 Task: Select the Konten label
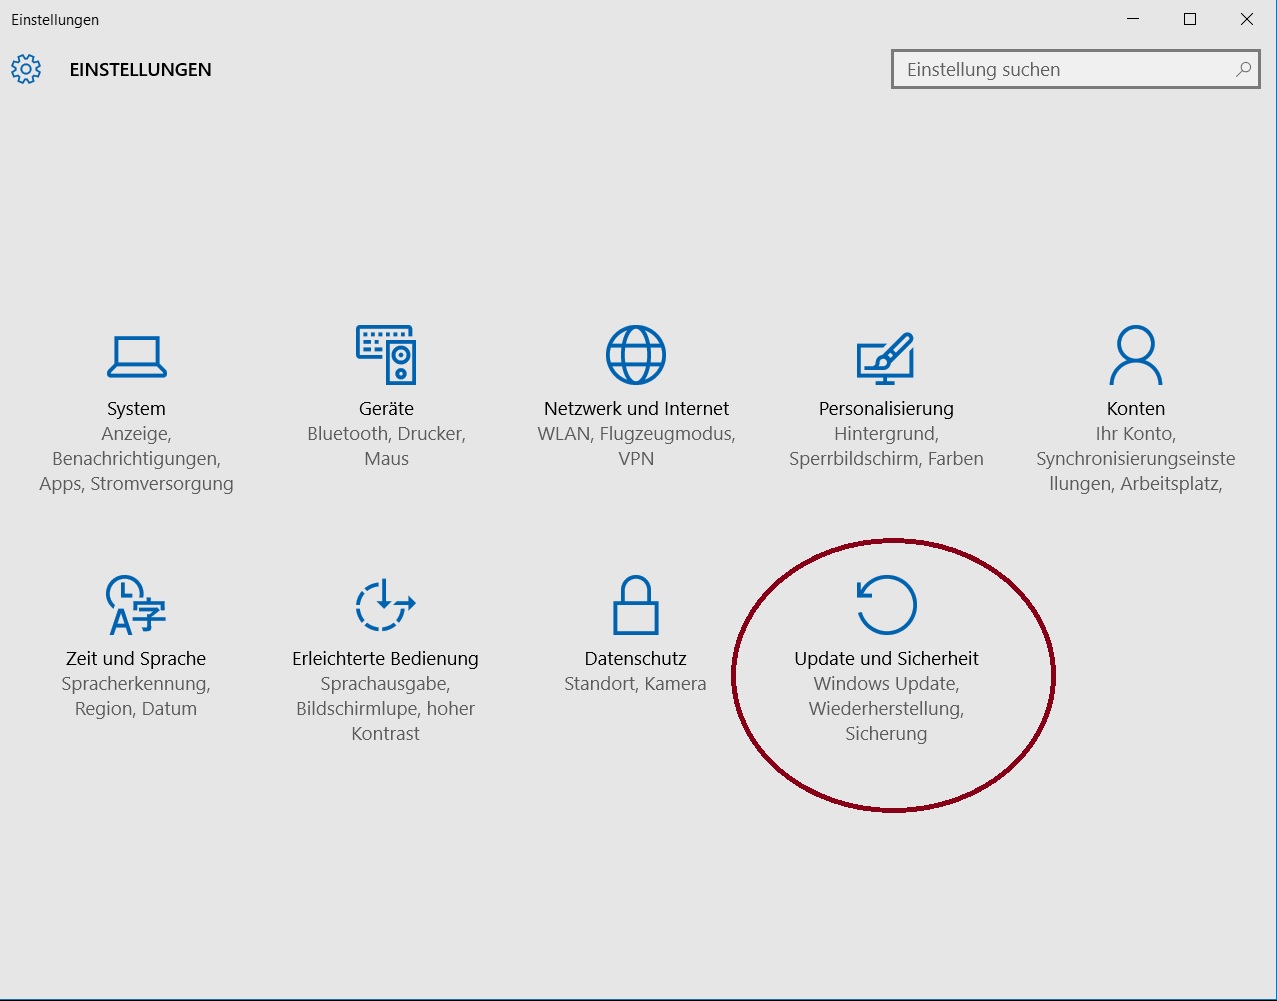(x=1136, y=408)
